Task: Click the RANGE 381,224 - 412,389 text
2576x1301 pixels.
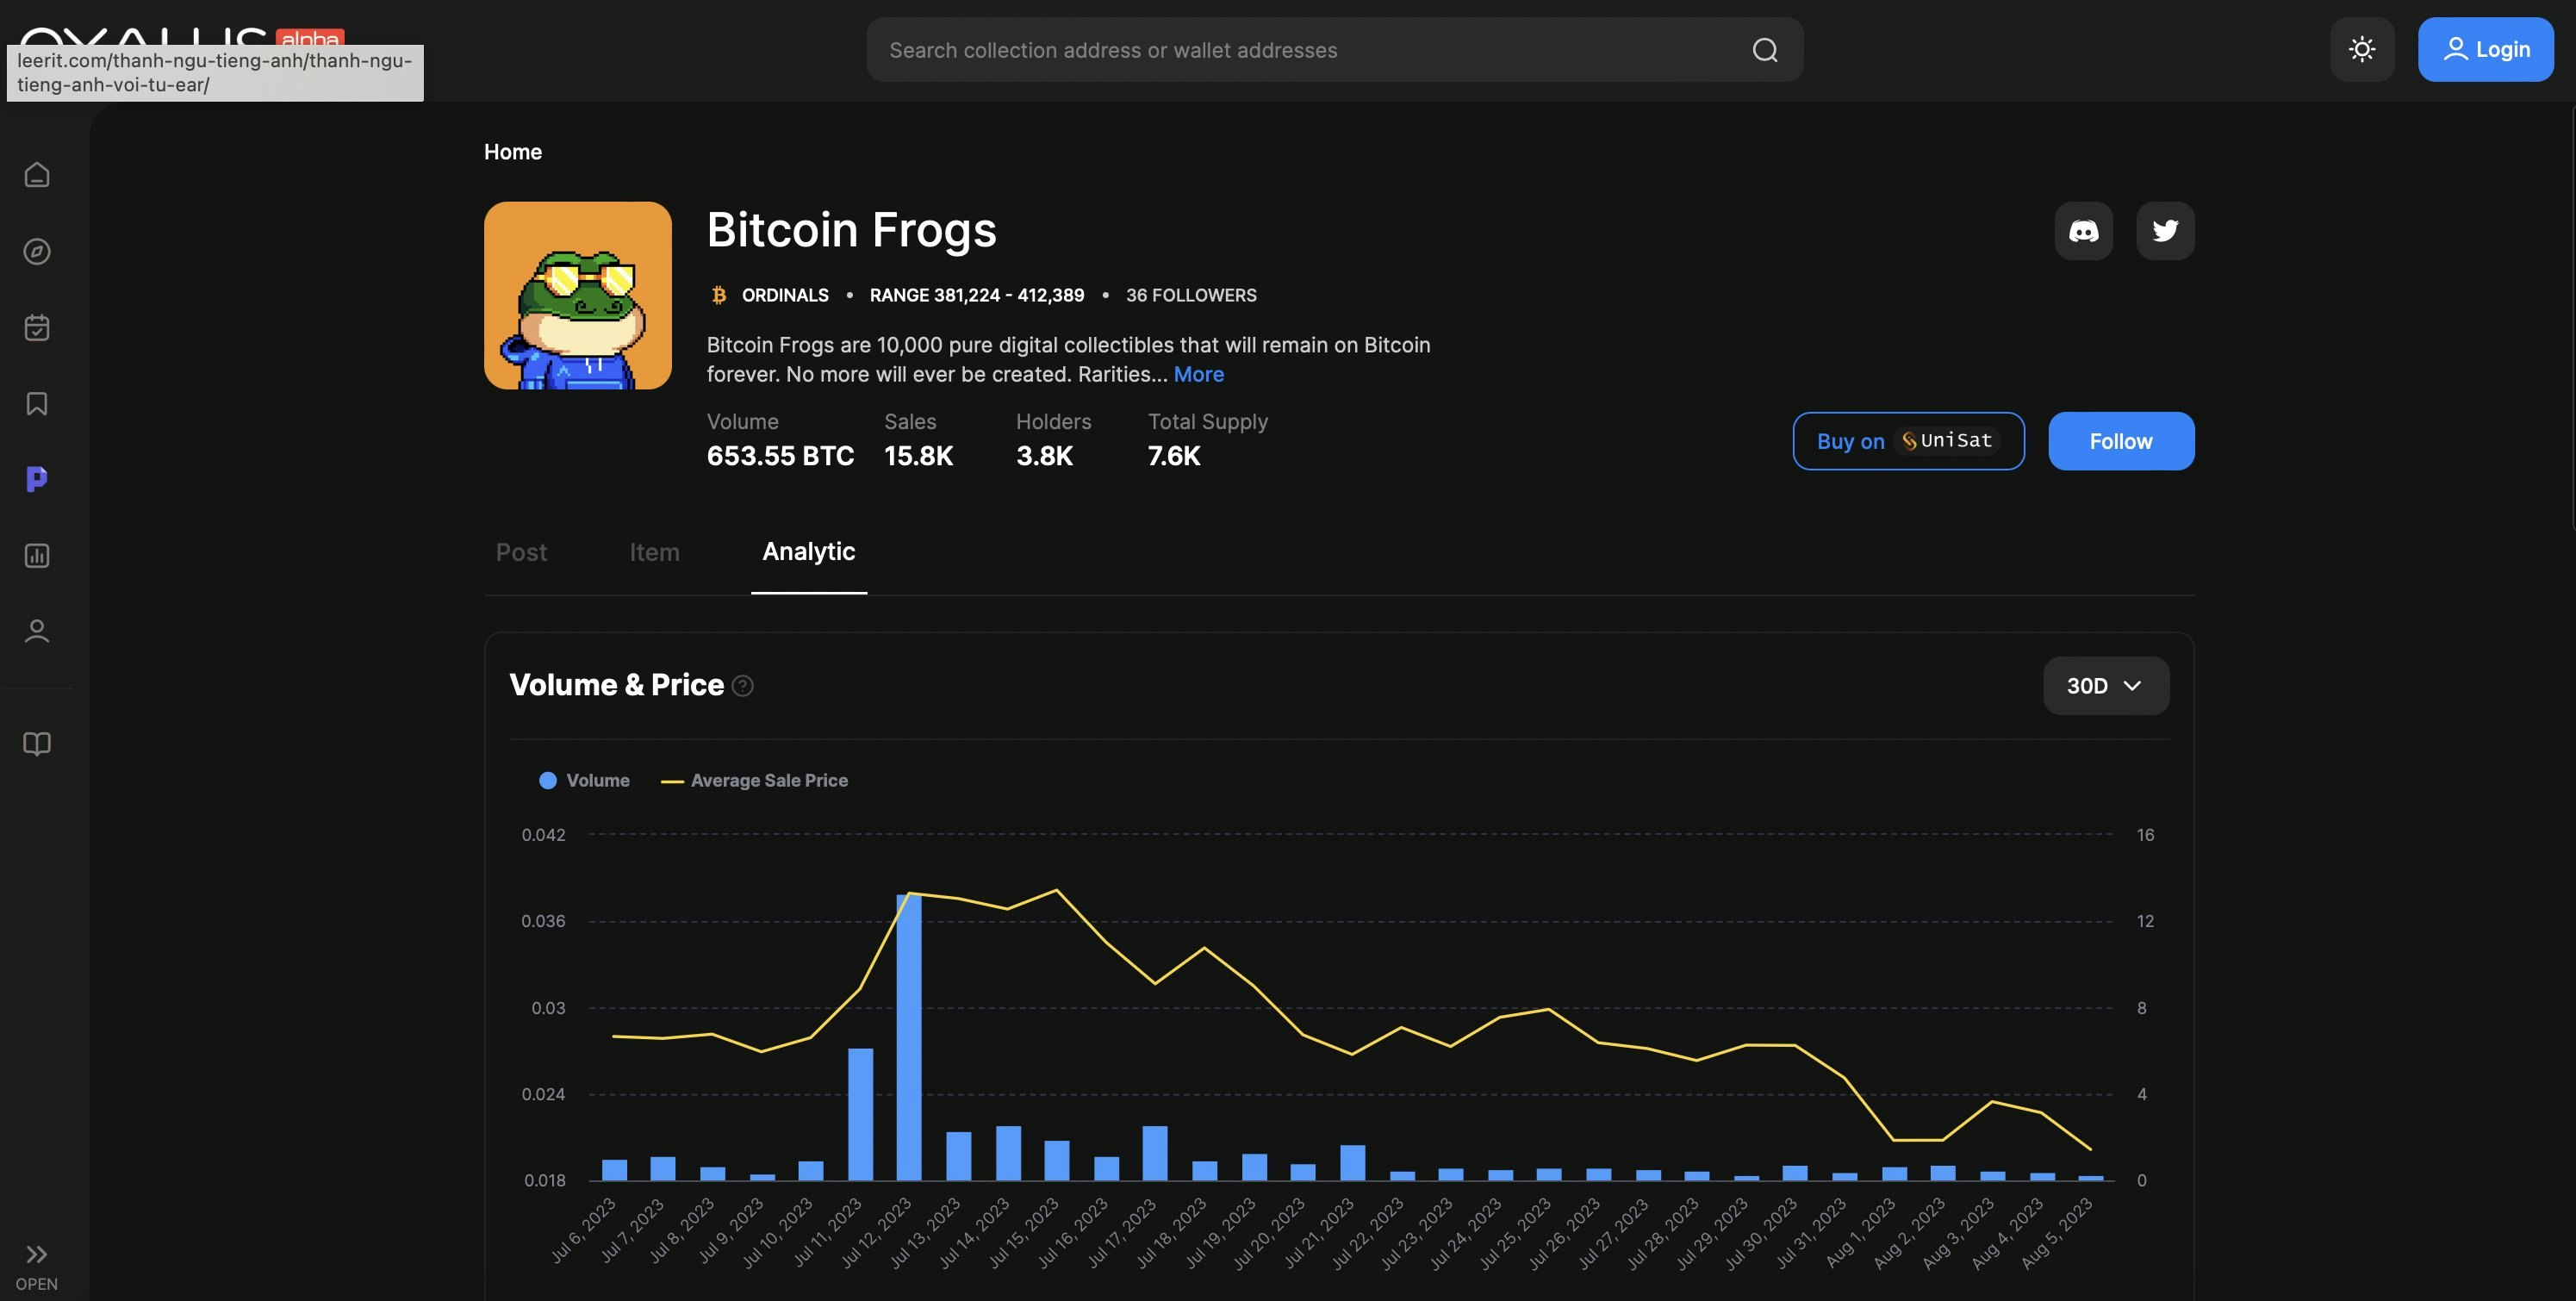Action: pyautogui.click(x=977, y=296)
